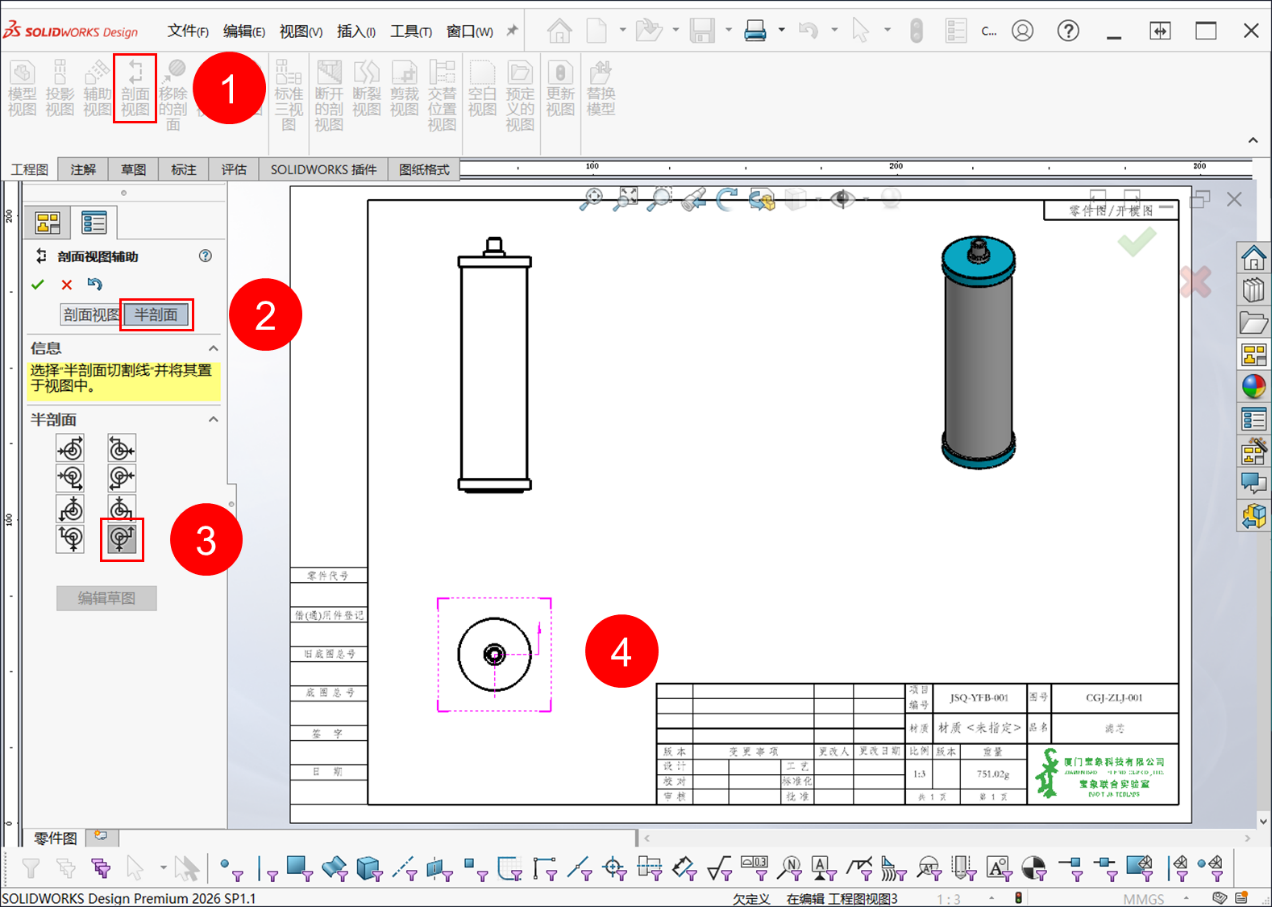Open the 插入 (Insert) menu
Image resolution: width=1272 pixels, height=907 pixels.
(x=356, y=31)
